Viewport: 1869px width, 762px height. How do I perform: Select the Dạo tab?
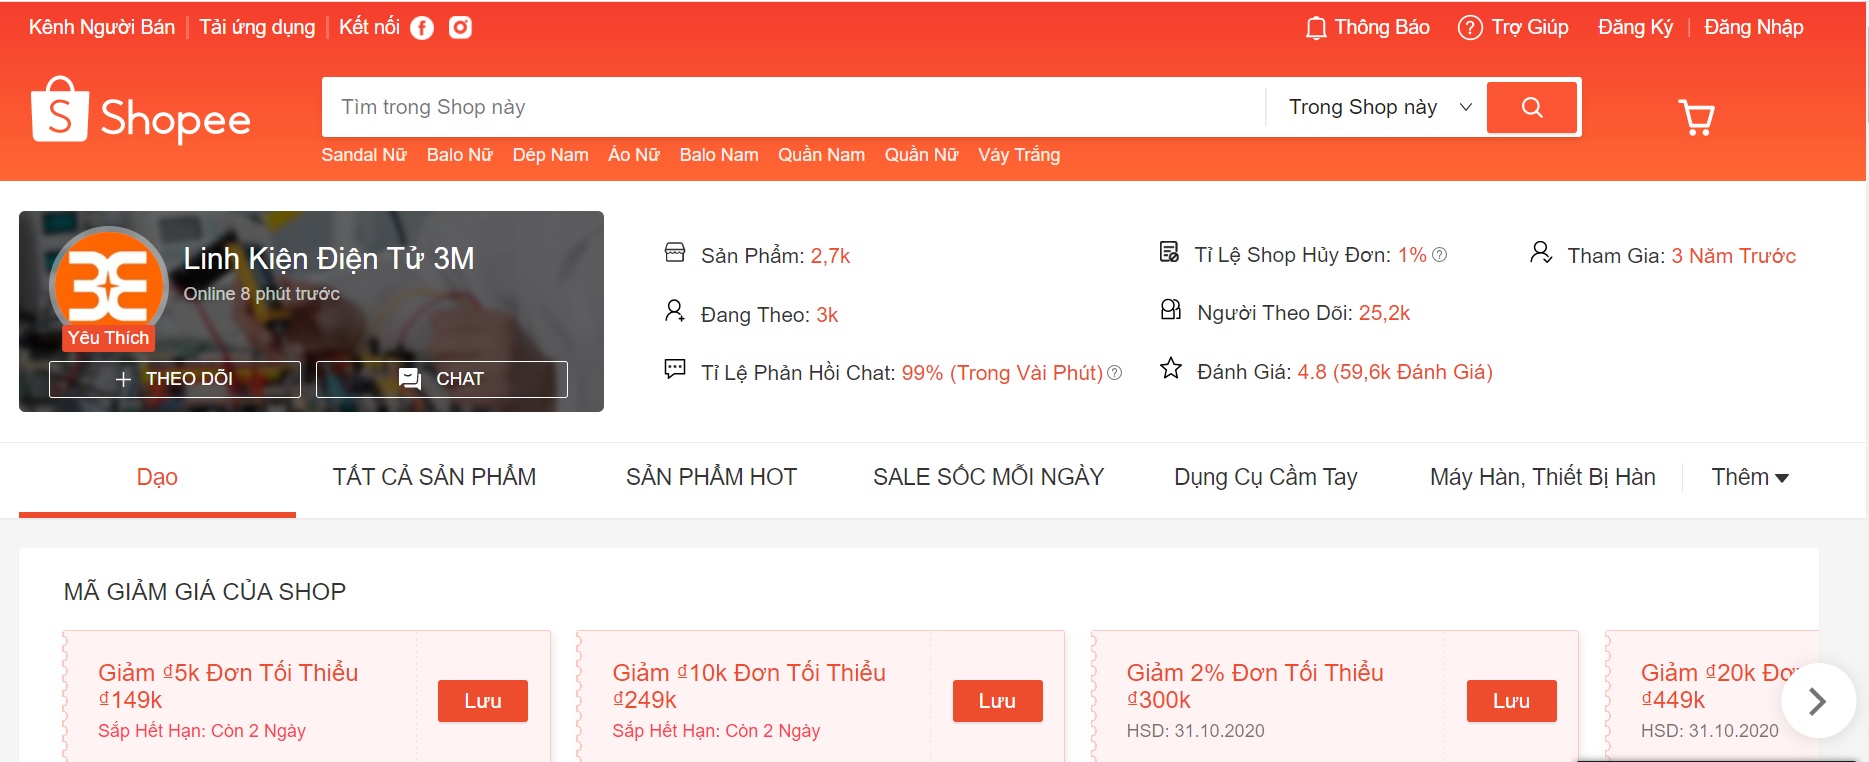coord(157,478)
